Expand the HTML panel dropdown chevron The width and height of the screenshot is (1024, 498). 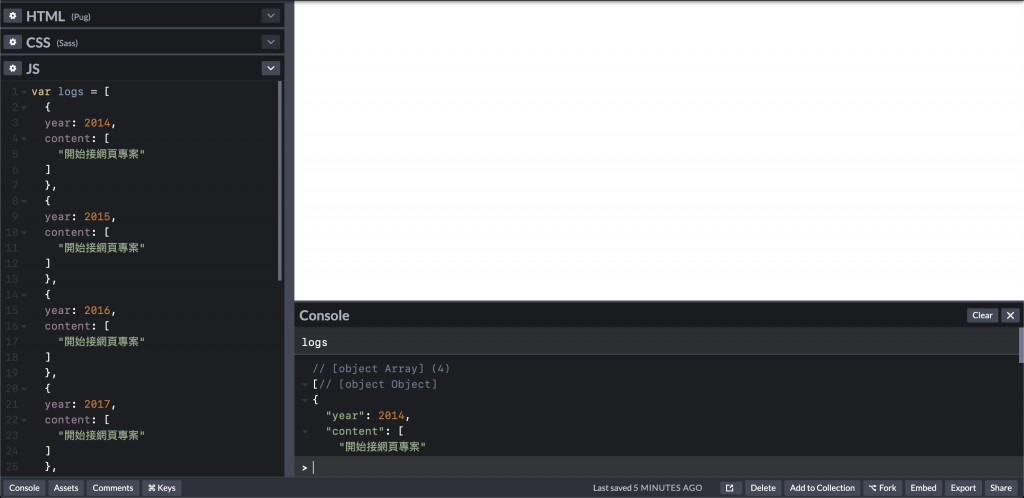pyautogui.click(x=270, y=16)
